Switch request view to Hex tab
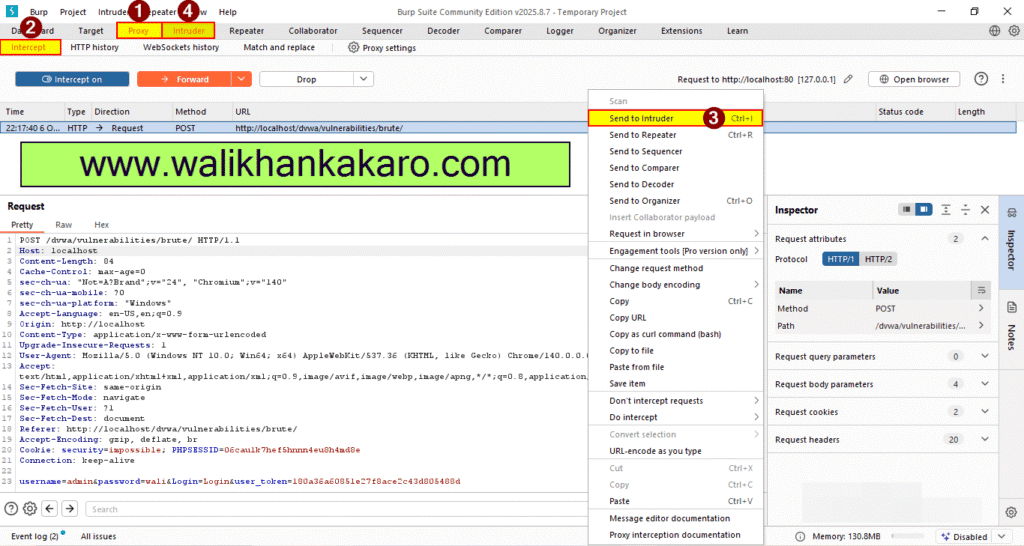This screenshot has width=1024, height=546. pyautogui.click(x=101, y=225)
